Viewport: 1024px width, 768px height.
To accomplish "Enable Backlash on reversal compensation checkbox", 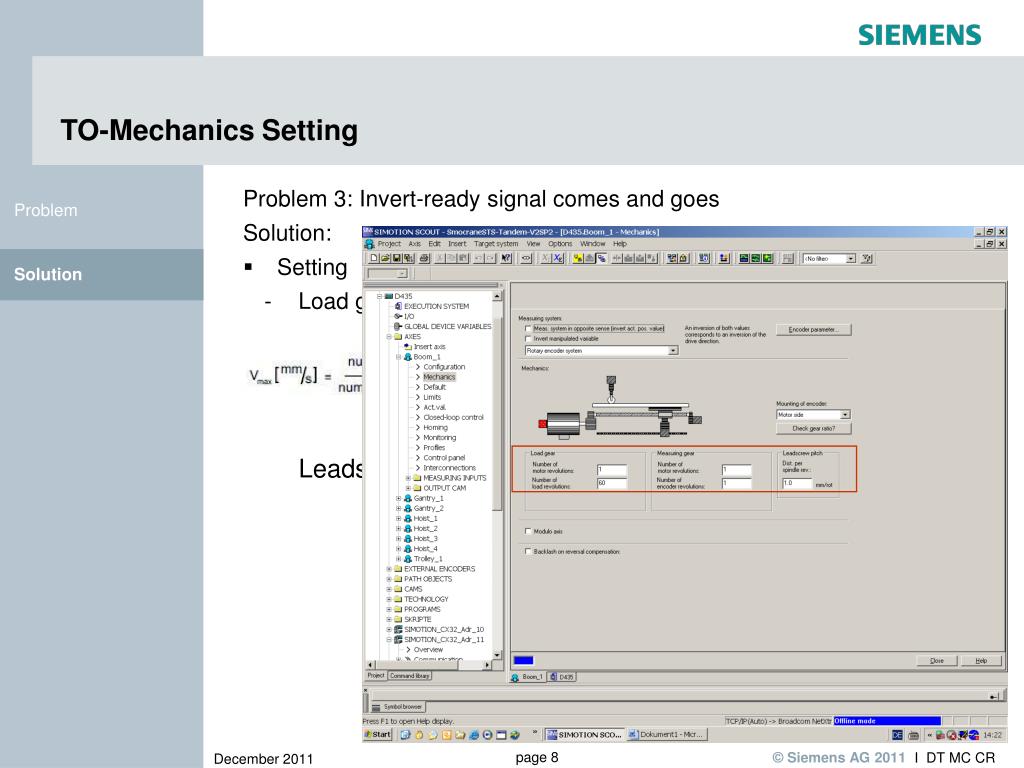I will 528,552.
